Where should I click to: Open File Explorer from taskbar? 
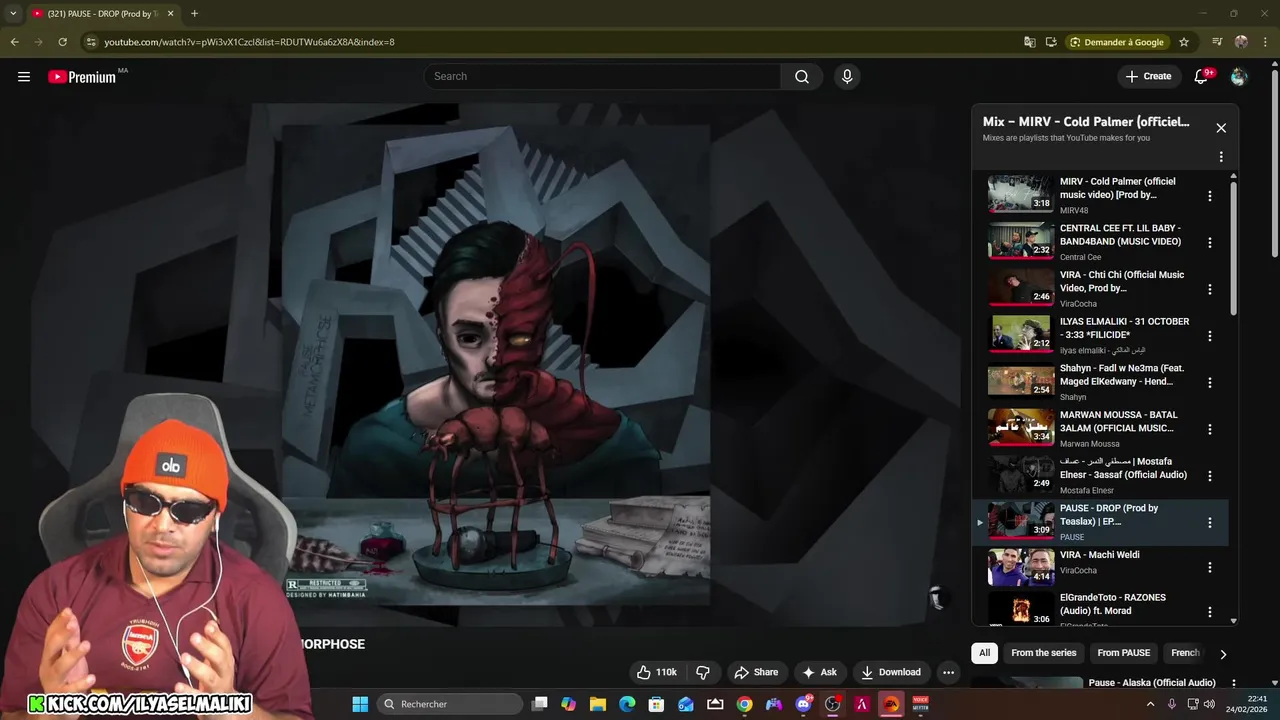[598, 704]
